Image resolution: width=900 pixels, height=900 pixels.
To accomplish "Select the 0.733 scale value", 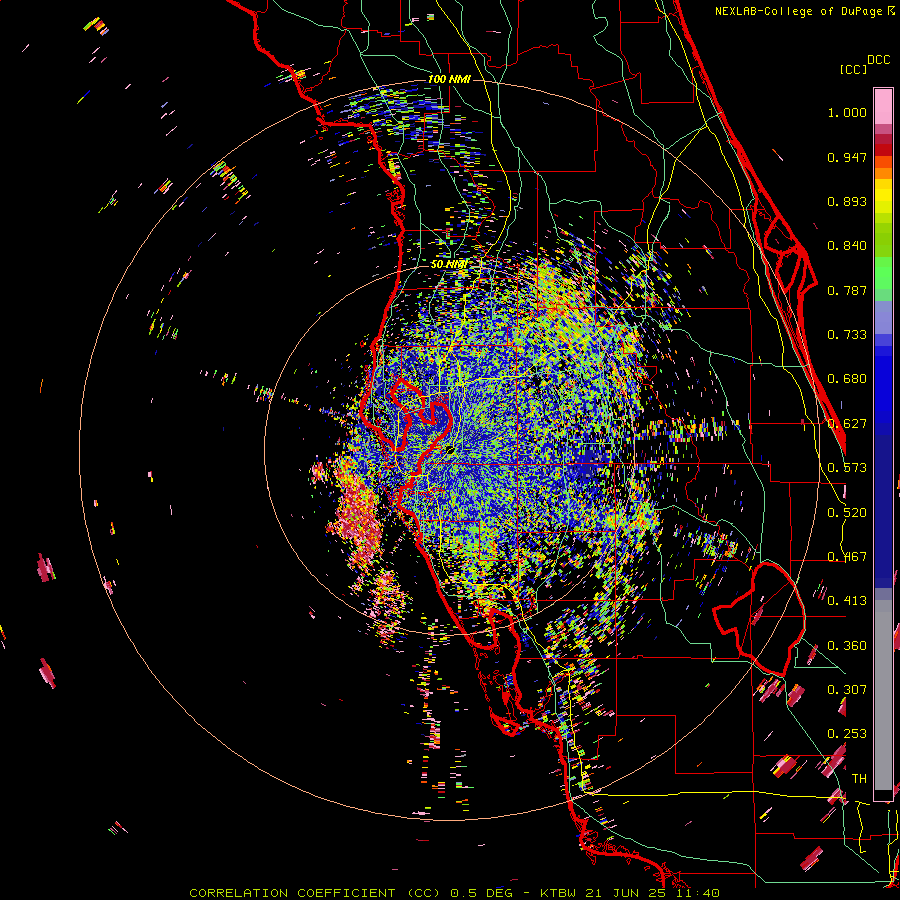I will coord(847,335).
